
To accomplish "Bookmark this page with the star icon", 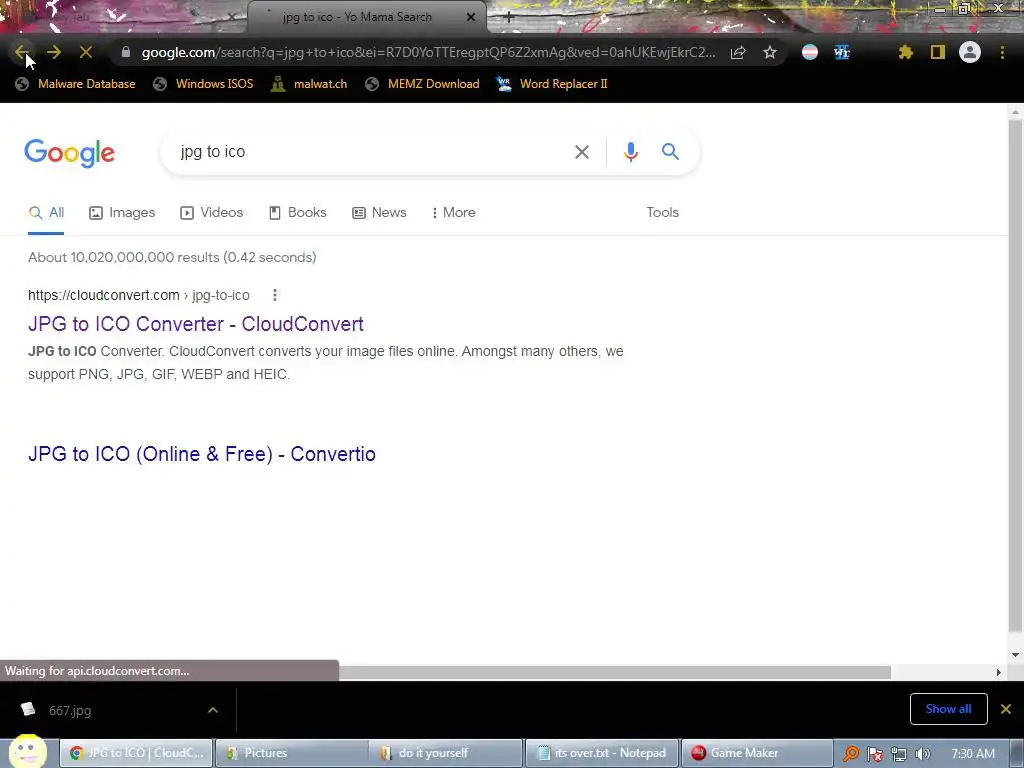I will coord(770,52).
